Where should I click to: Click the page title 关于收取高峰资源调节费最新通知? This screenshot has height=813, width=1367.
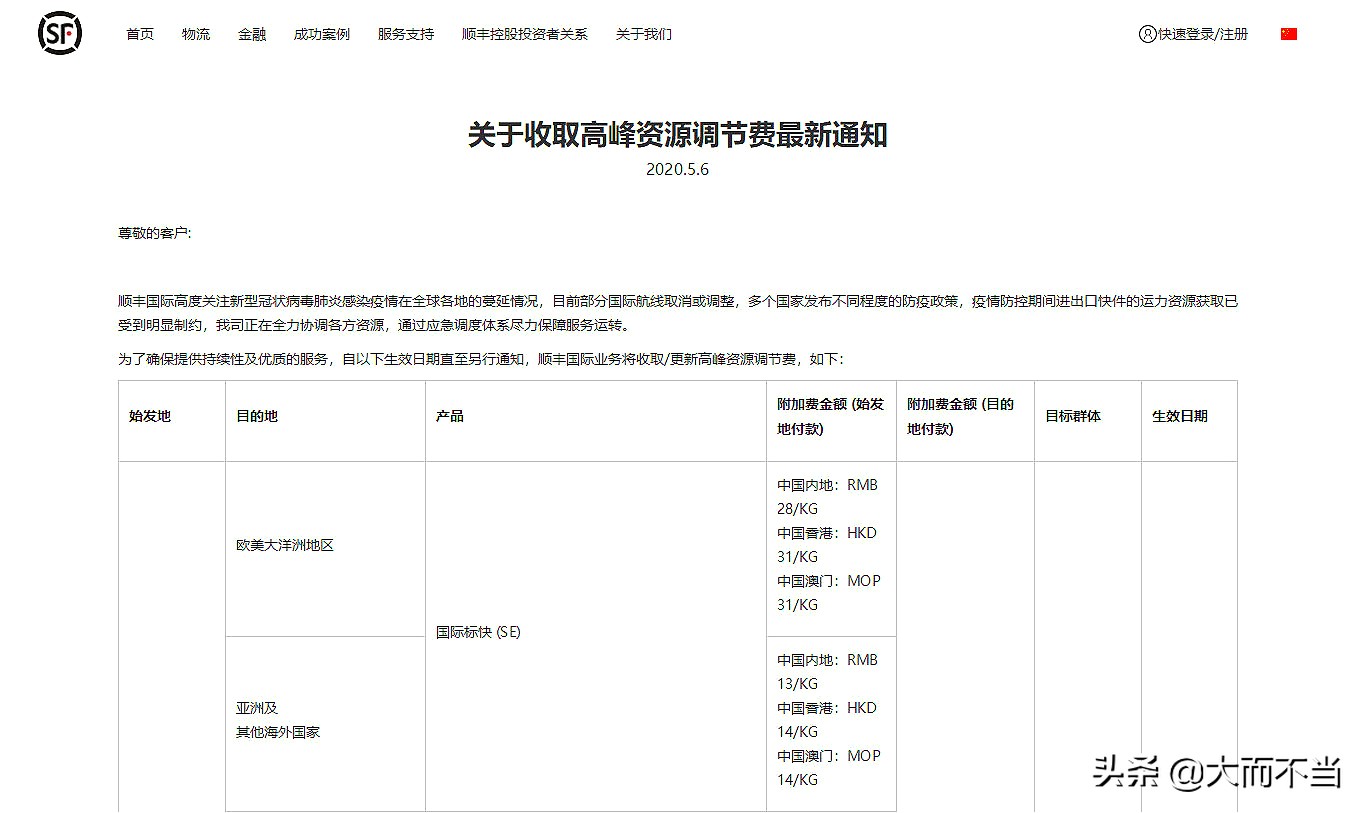(678, 135)
